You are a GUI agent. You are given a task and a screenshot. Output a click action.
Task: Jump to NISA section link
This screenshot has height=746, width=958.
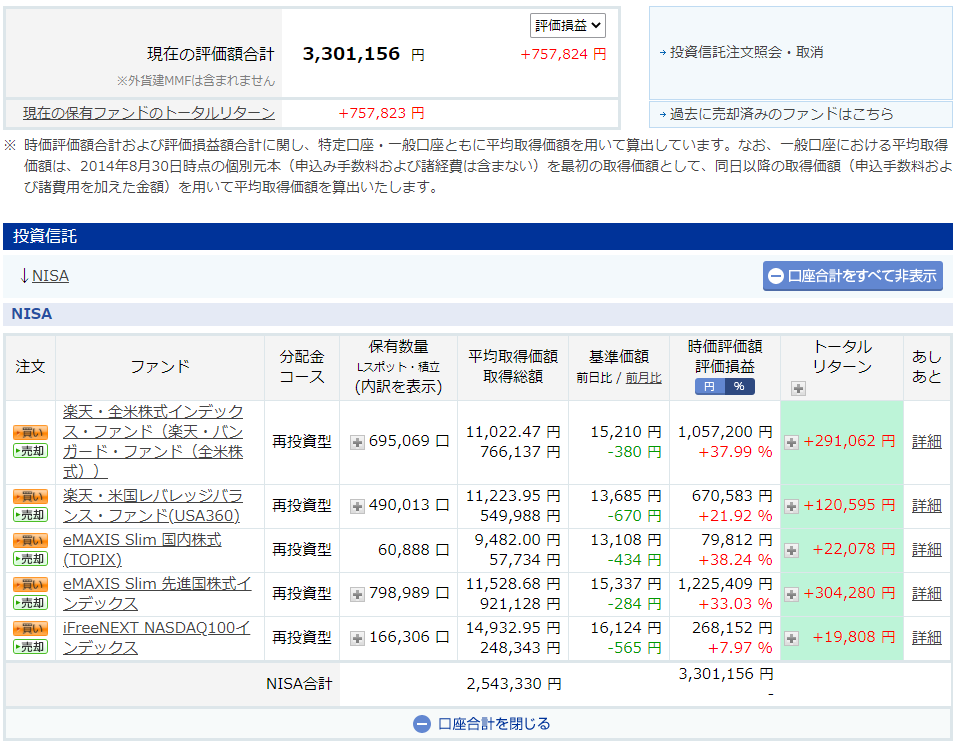pos(50,276)
